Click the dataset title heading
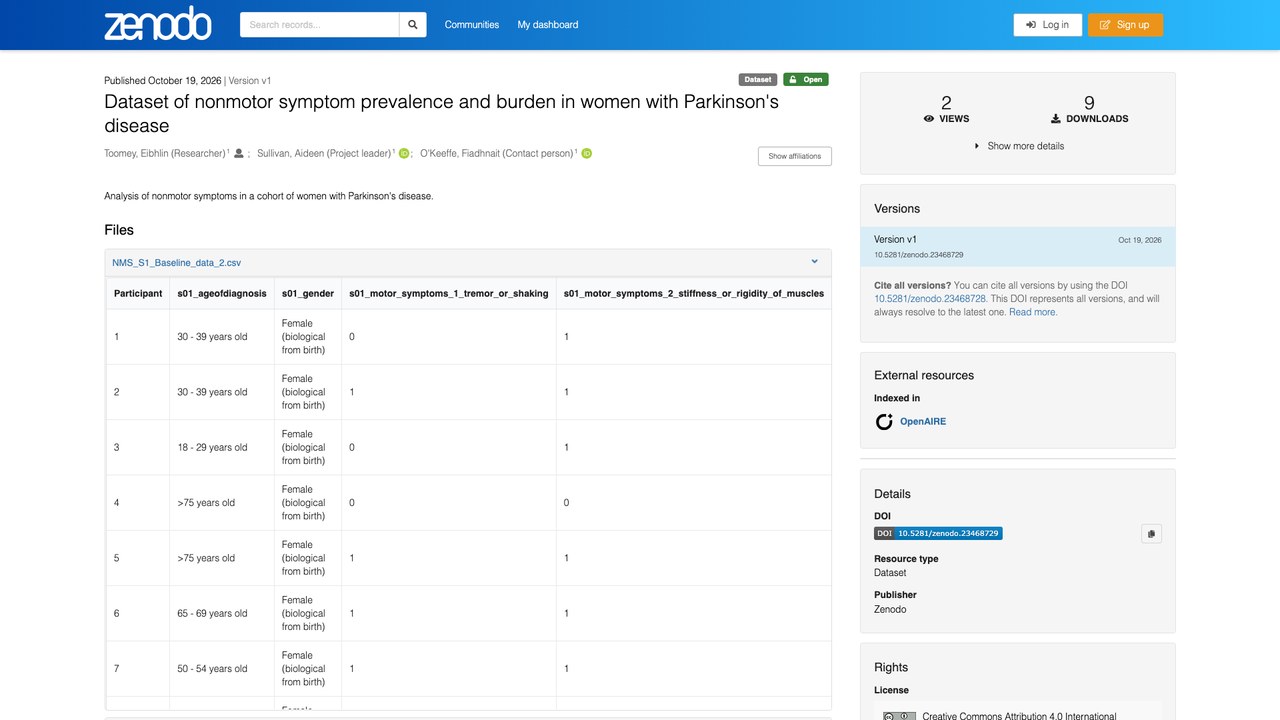 [x=441, y=114]
